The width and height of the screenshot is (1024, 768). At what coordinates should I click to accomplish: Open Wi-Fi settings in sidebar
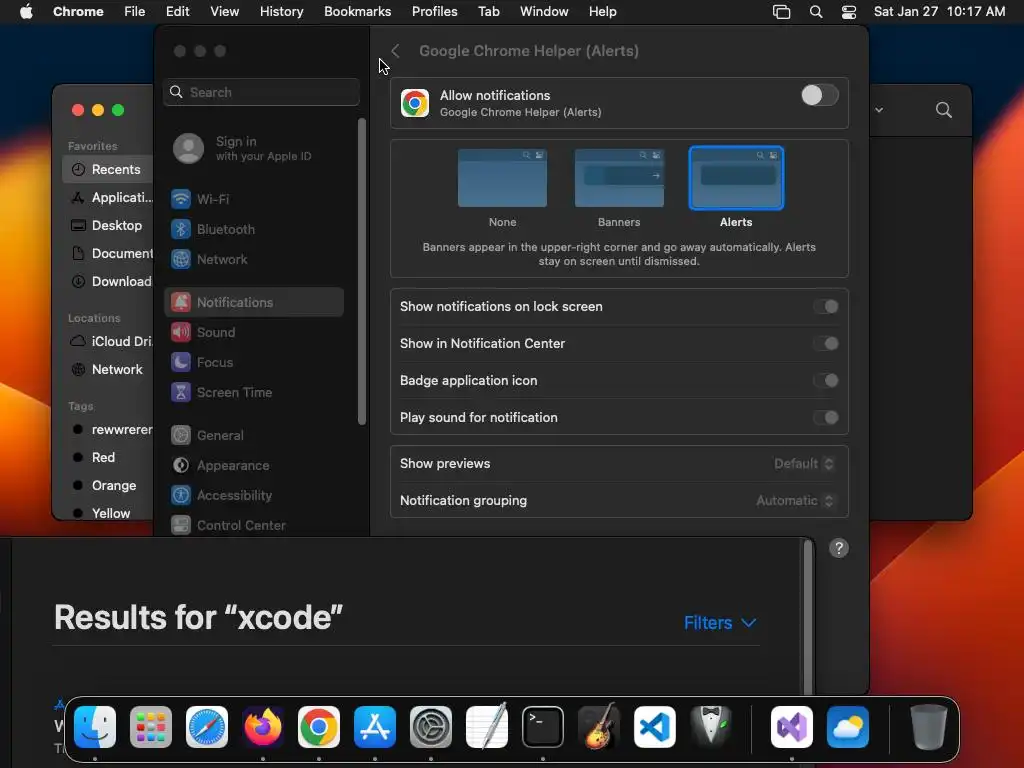click(254, 199)
